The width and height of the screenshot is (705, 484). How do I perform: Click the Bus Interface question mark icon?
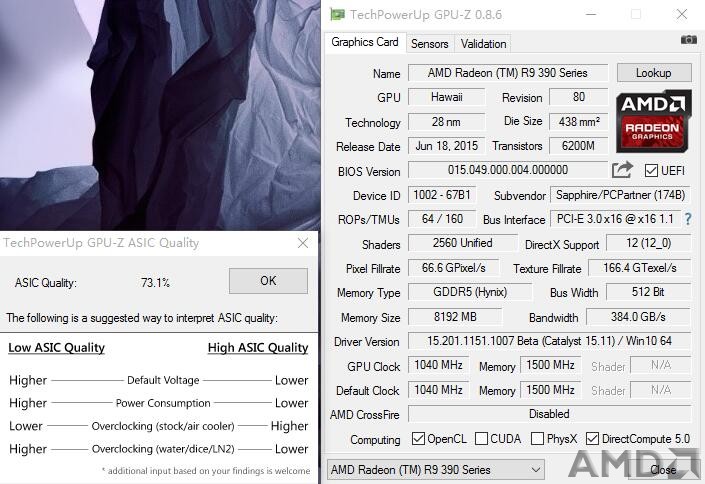688,219
